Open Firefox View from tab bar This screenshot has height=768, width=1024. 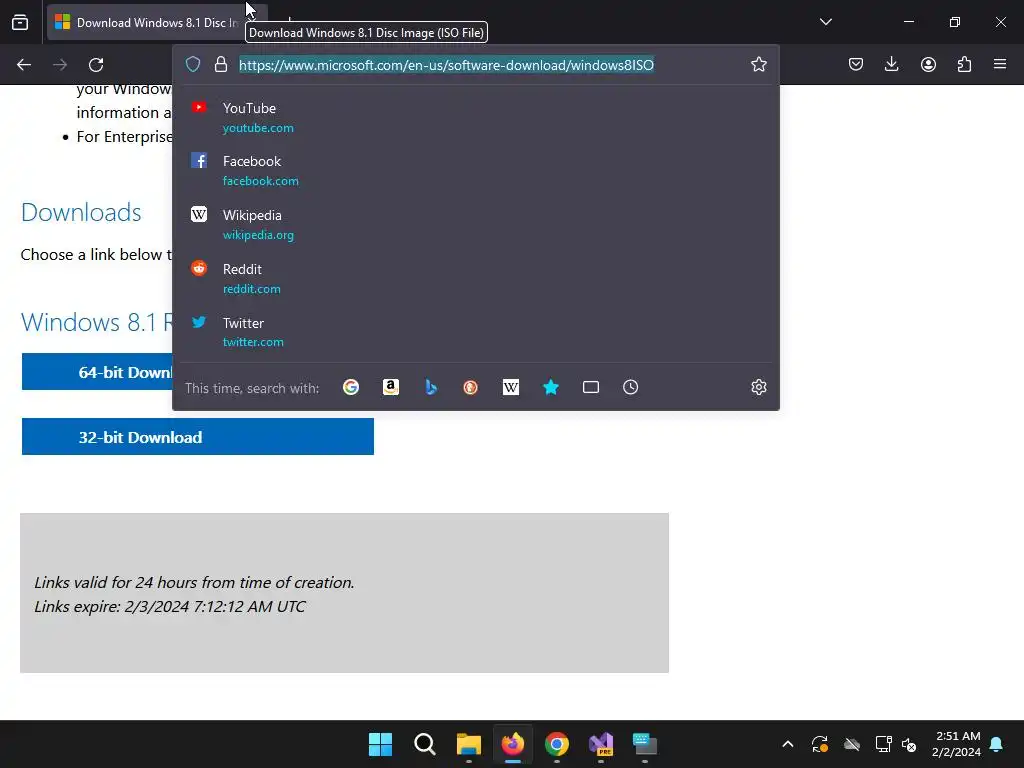coord(20,22)
